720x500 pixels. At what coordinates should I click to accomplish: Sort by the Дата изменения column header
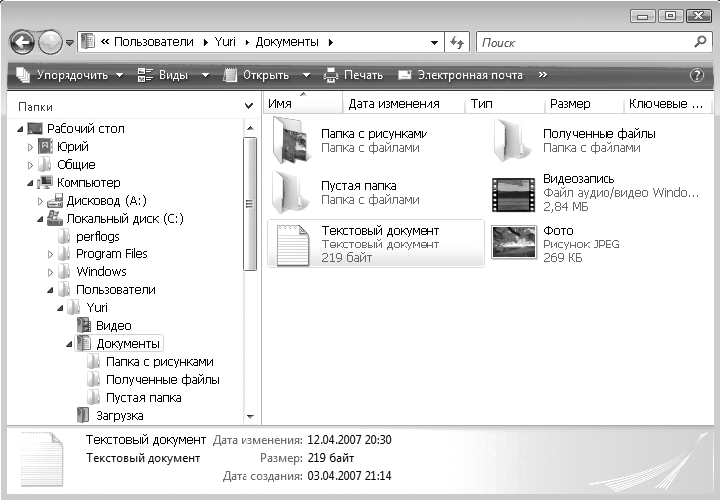(x=393, y=104)
